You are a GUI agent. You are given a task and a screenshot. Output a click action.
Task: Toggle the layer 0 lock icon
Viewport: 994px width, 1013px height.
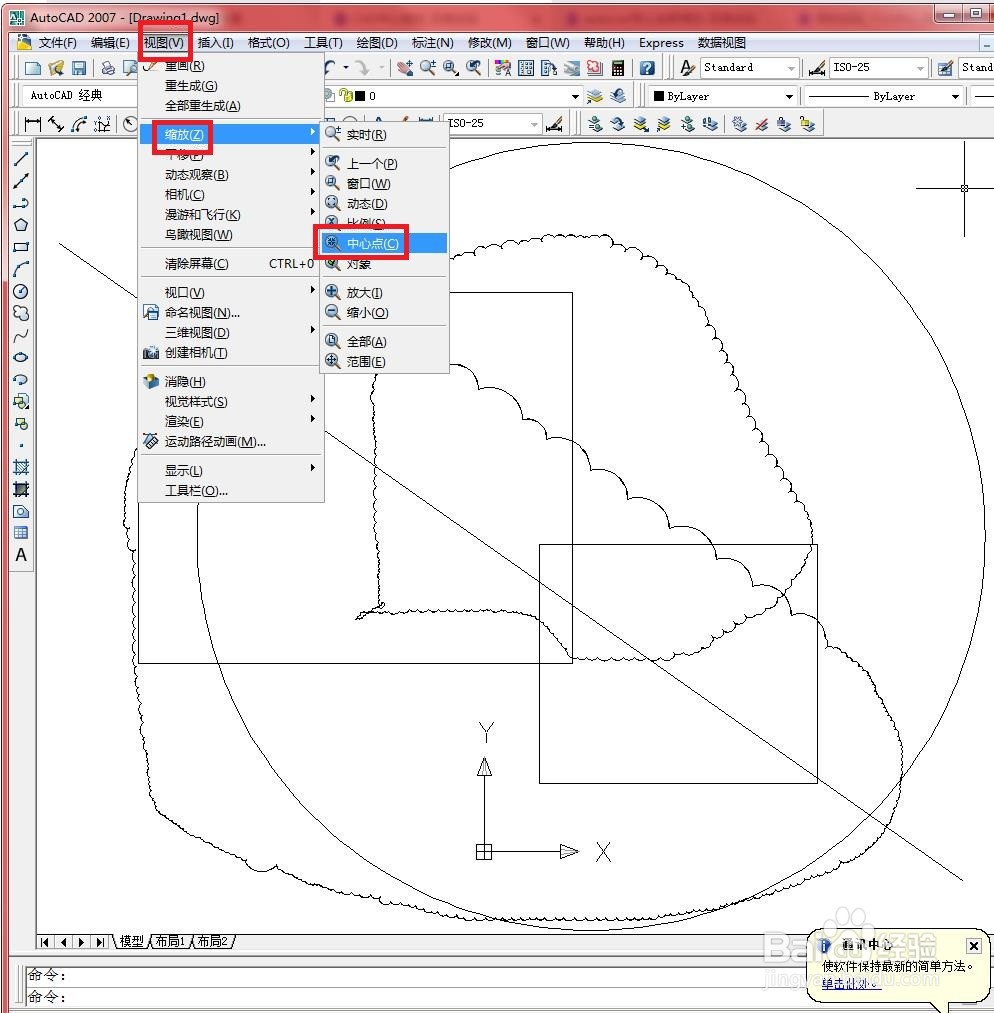[347, 96]
